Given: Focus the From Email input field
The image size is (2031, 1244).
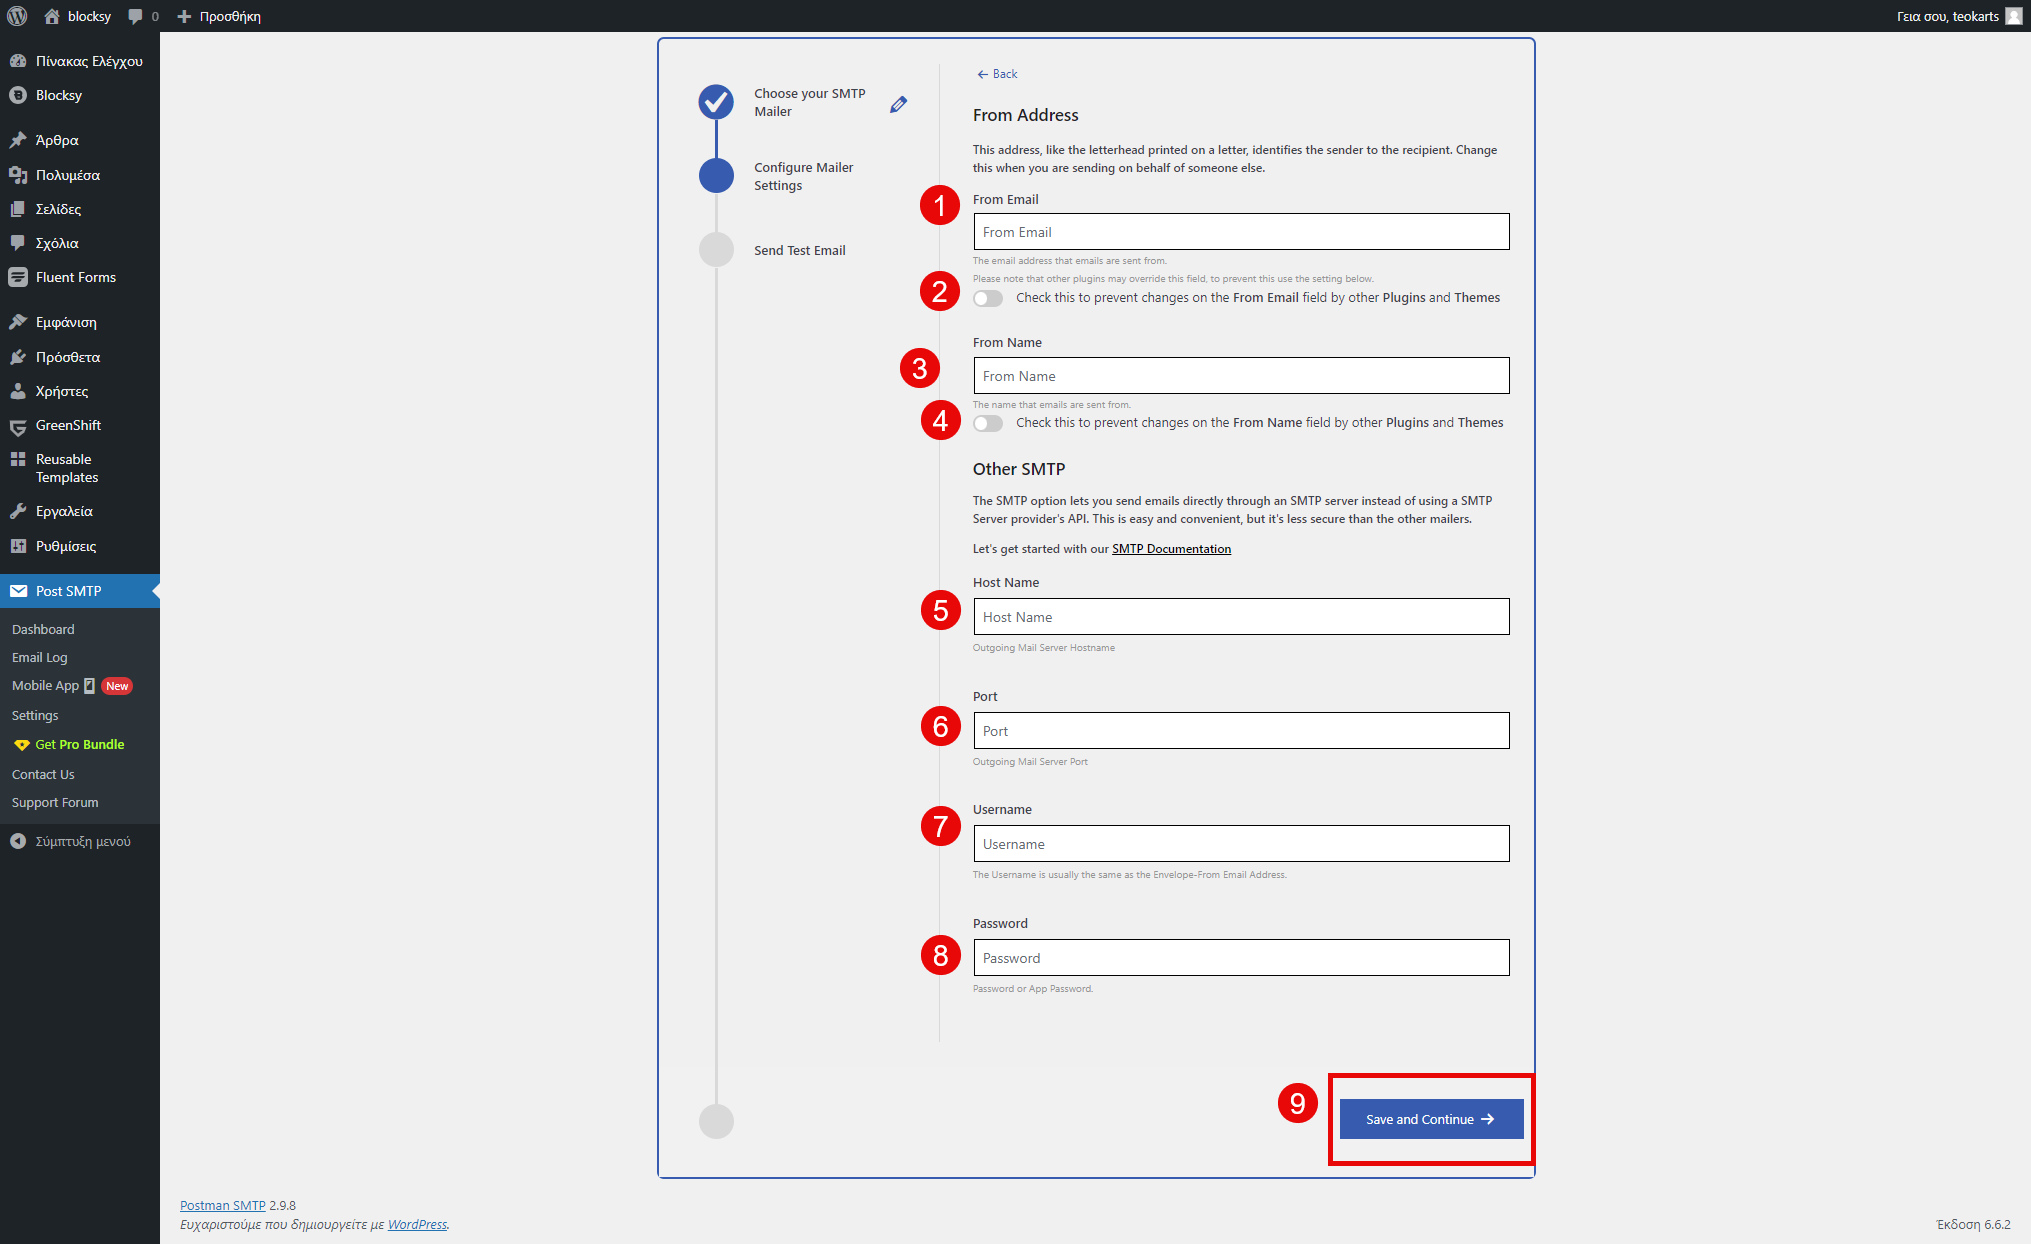Looking at the screenshot, I should click(x=1241, y=232).
